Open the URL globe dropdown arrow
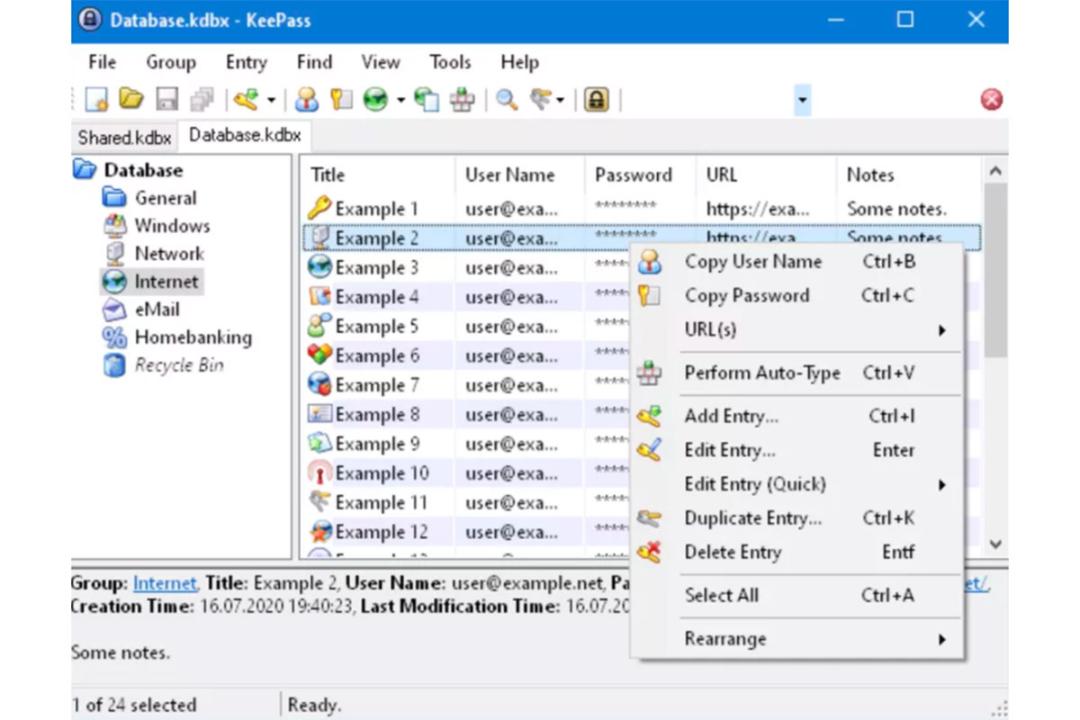 pyautogui.click(x=401, y=101)
